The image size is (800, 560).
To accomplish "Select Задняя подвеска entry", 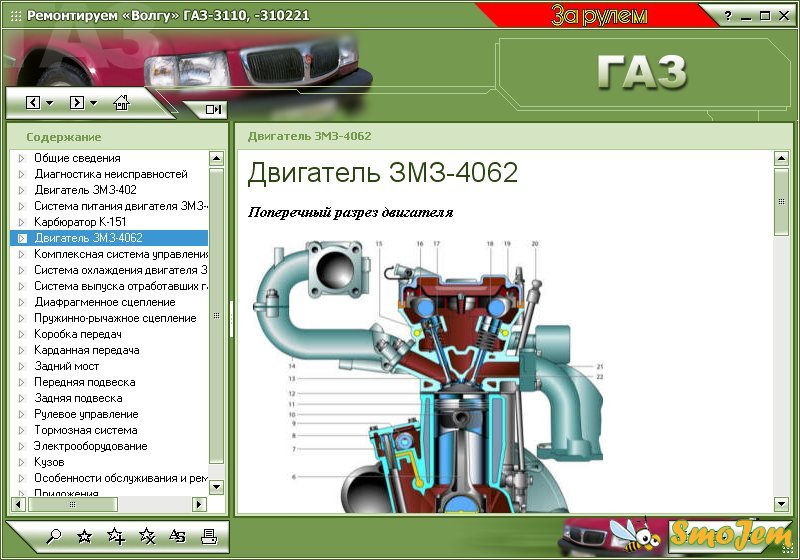I will [78, 398].
